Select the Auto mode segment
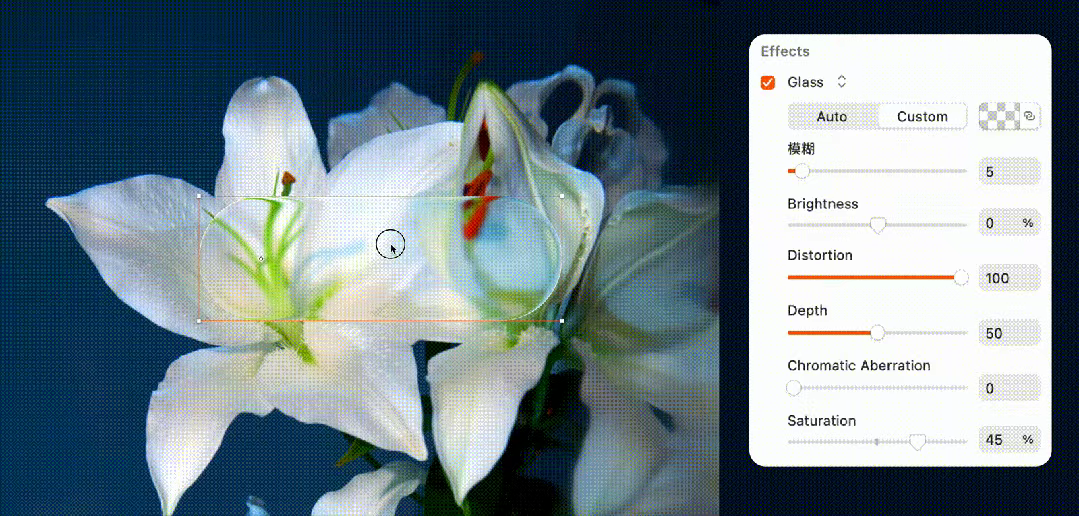1079x516 pixels. tap(832, 117)
